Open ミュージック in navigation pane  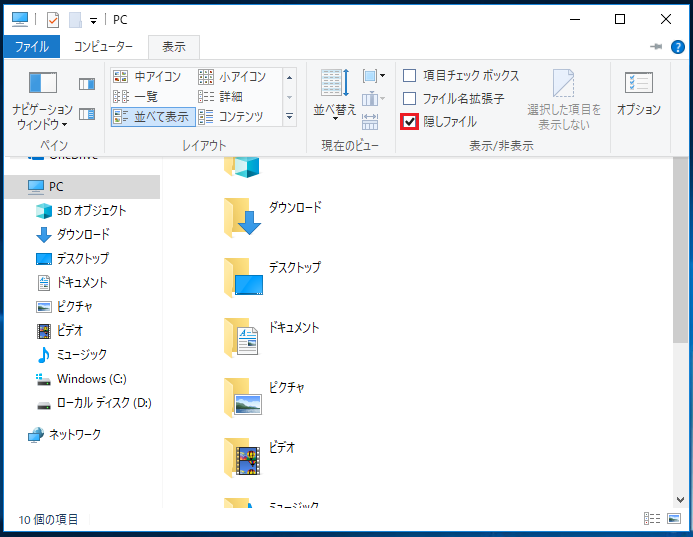click(81, 354)
